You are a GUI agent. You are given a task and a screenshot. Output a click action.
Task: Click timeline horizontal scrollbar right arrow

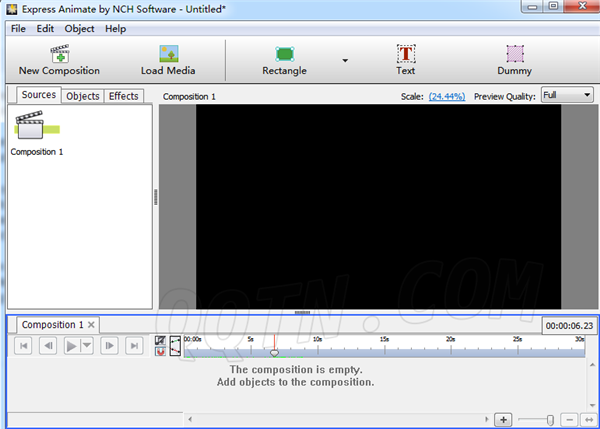486,419
